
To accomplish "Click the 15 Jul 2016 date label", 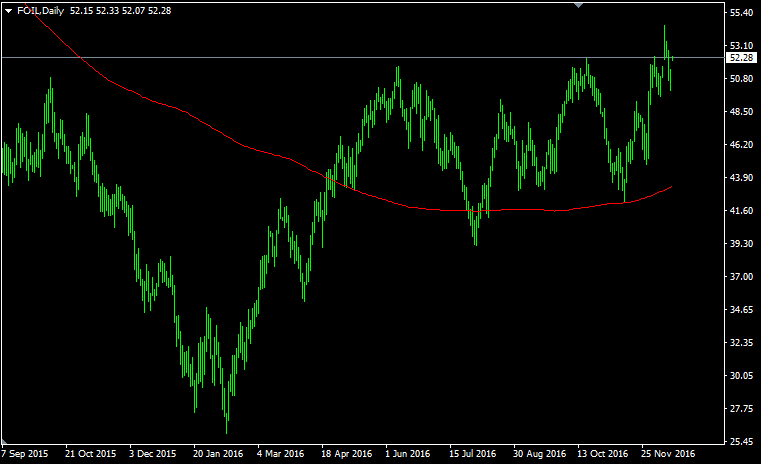I will [473, 454].
